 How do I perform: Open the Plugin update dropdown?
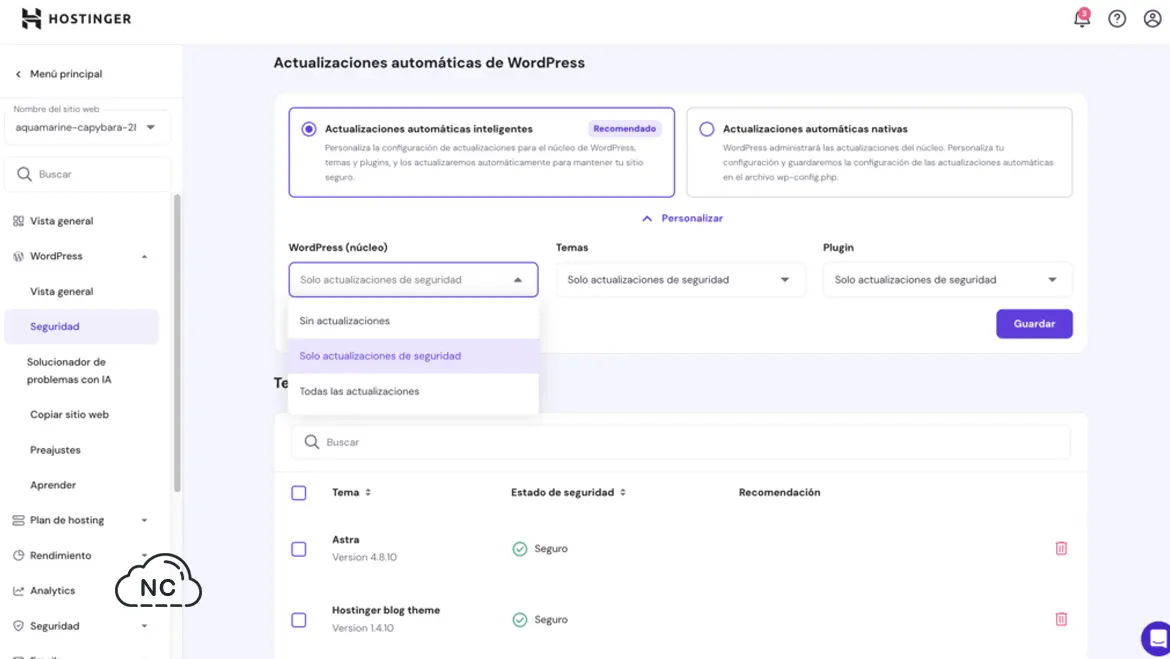pyautogui.click(x=948, y=280)
